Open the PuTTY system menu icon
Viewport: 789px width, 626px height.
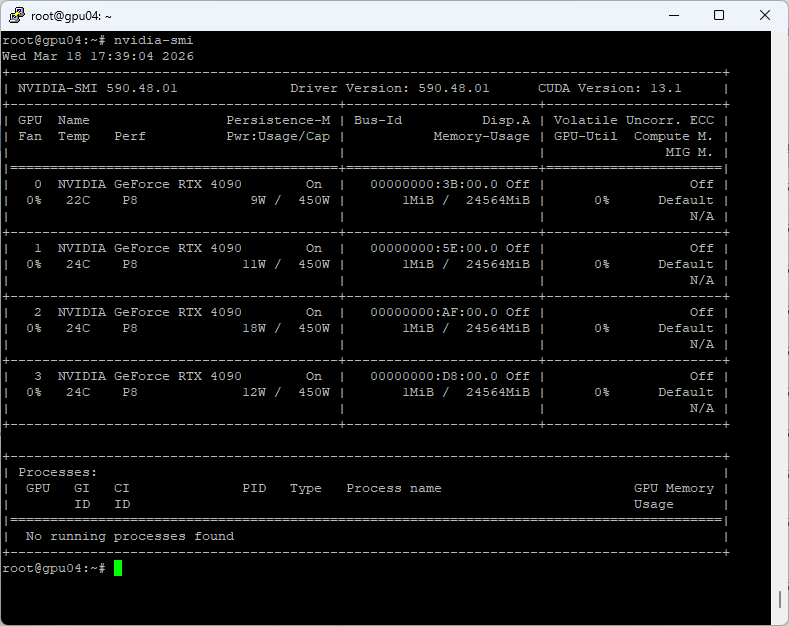point(16,16)
